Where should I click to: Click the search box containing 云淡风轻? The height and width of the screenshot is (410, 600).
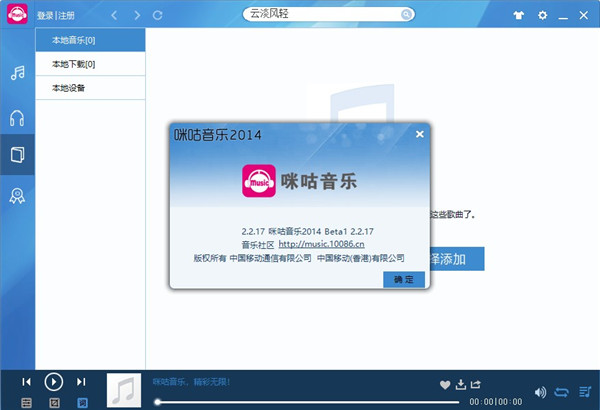point(328,14)
